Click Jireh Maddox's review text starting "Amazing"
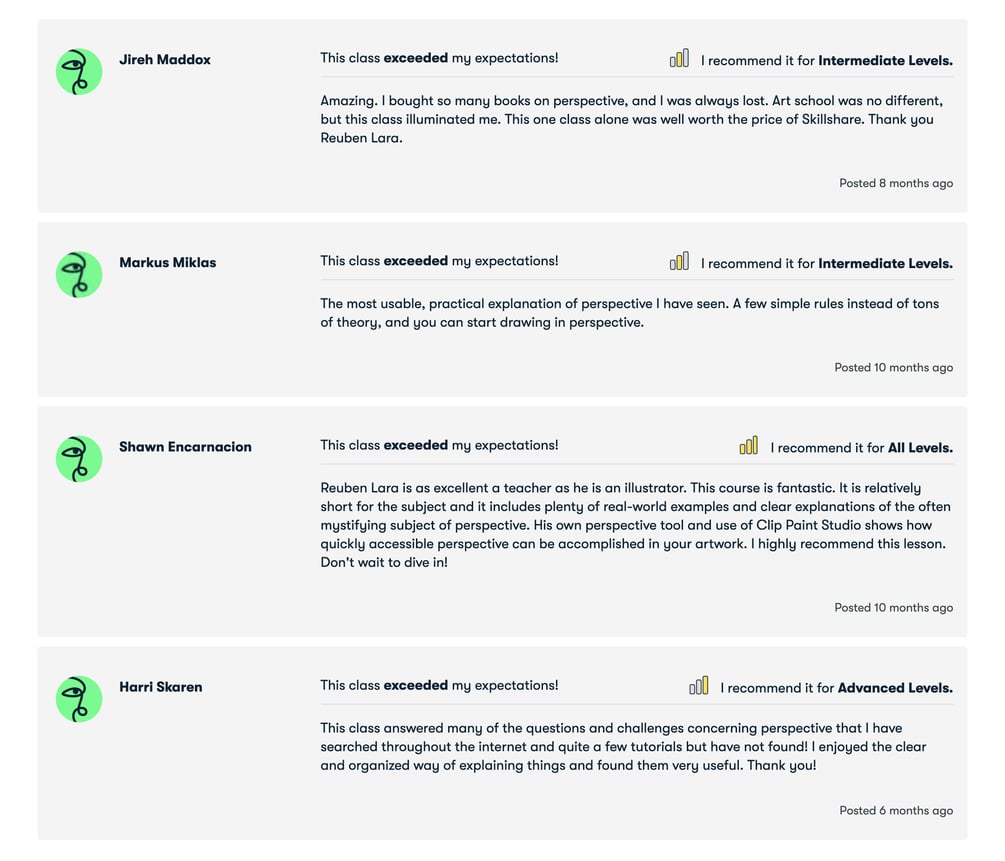This screenshot has width=1005, height=861. [631, 119]
